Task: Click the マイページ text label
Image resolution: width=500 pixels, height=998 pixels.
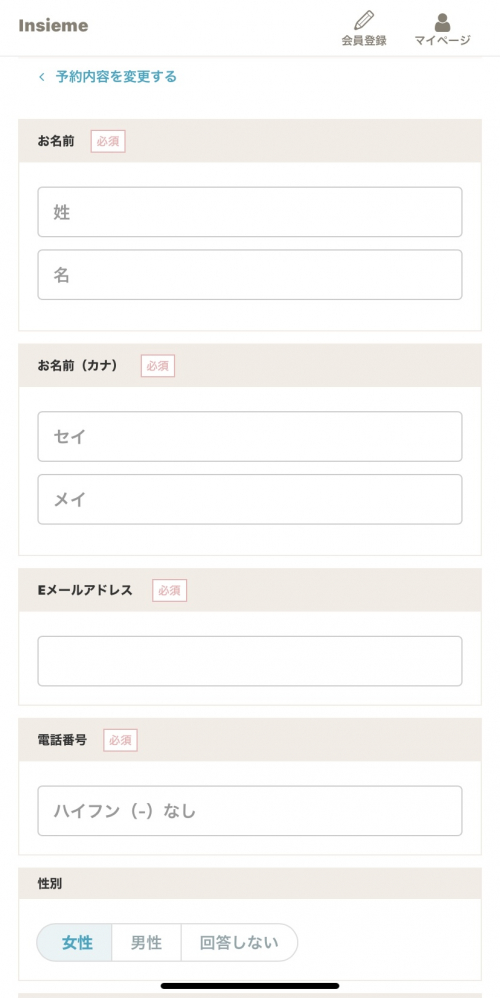Action: (x=442, y=40)
